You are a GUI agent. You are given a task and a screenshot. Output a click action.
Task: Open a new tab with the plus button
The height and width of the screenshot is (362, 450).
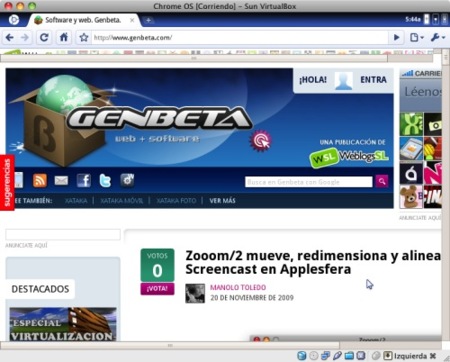(x=148, y=20)
